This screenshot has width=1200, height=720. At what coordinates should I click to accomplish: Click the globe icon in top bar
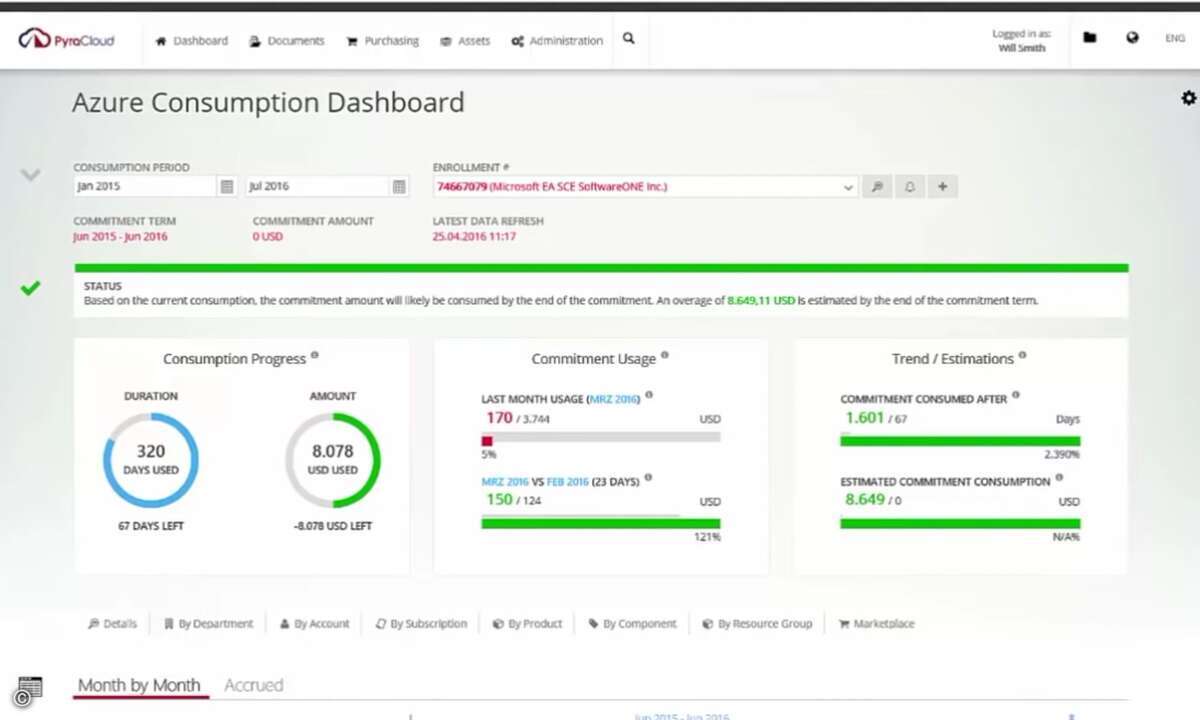pos(1132,38)
